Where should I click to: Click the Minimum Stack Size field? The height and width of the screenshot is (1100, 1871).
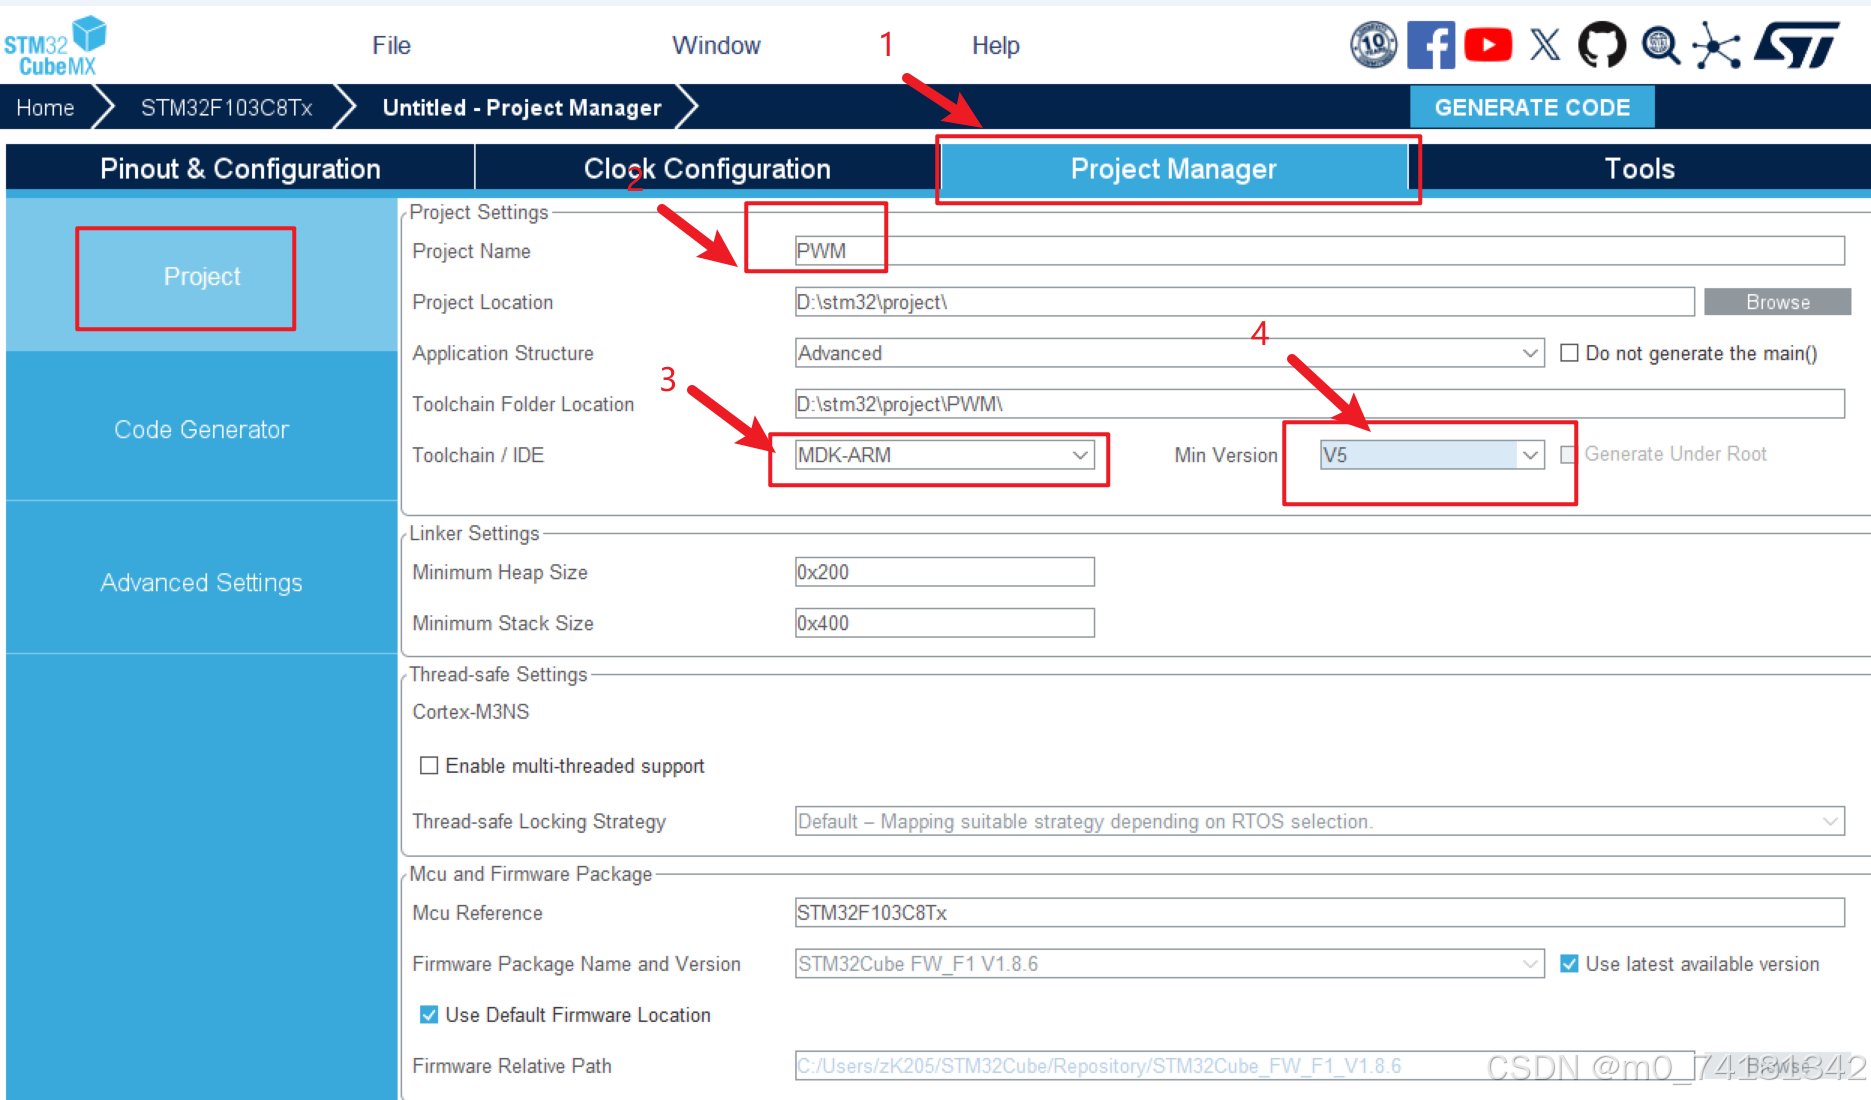click(944, 623)
